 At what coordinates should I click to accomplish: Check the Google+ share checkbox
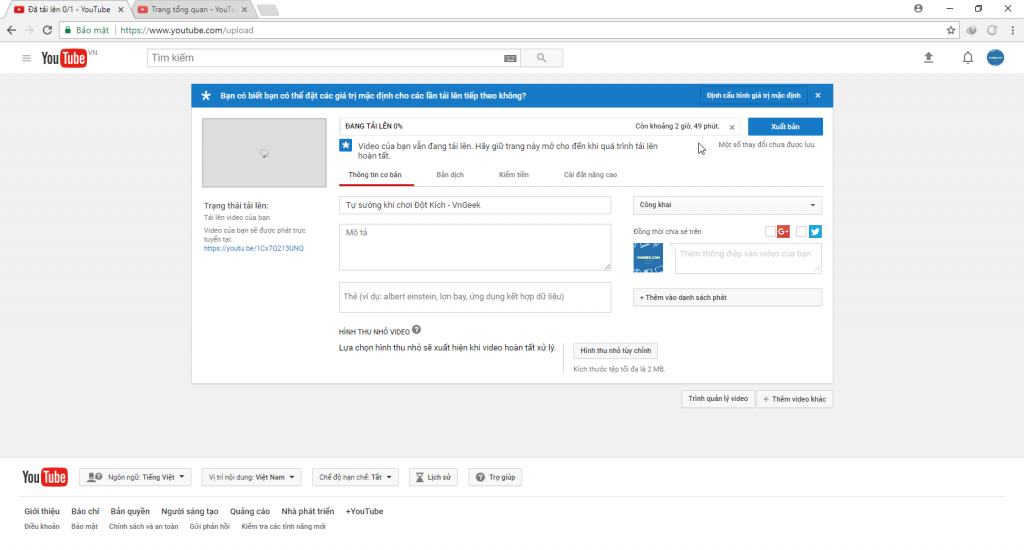[770, 231]
